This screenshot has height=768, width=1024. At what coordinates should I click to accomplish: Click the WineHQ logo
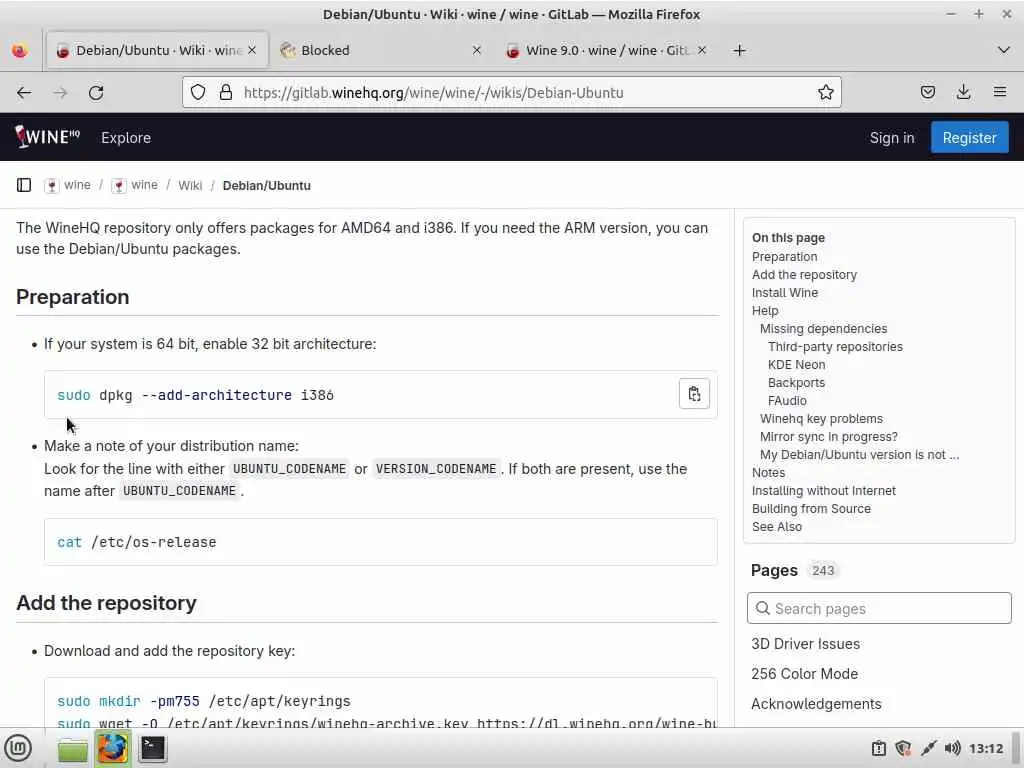47,137
